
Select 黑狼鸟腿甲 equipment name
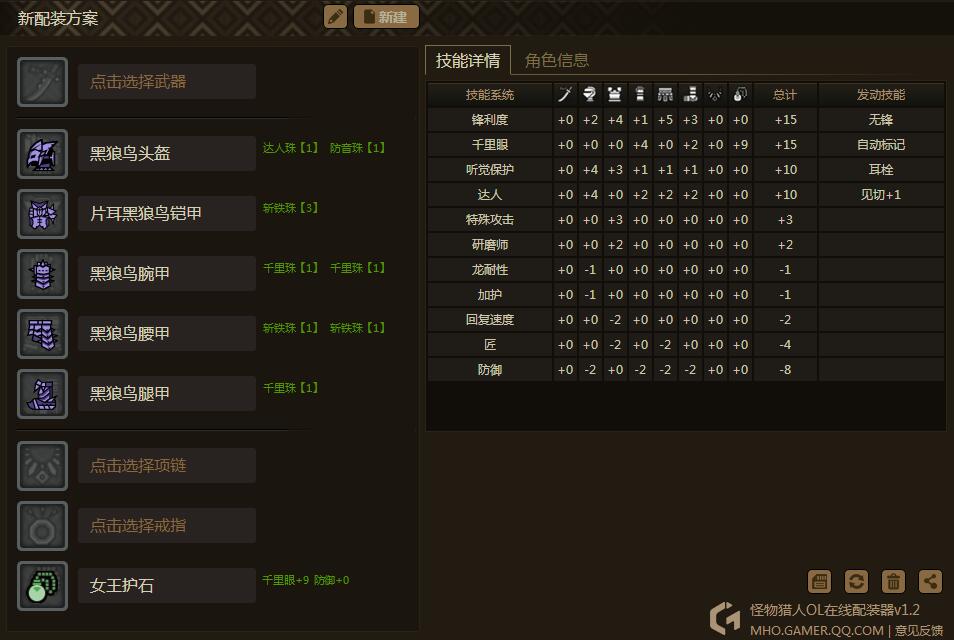[x=167, y=394]
